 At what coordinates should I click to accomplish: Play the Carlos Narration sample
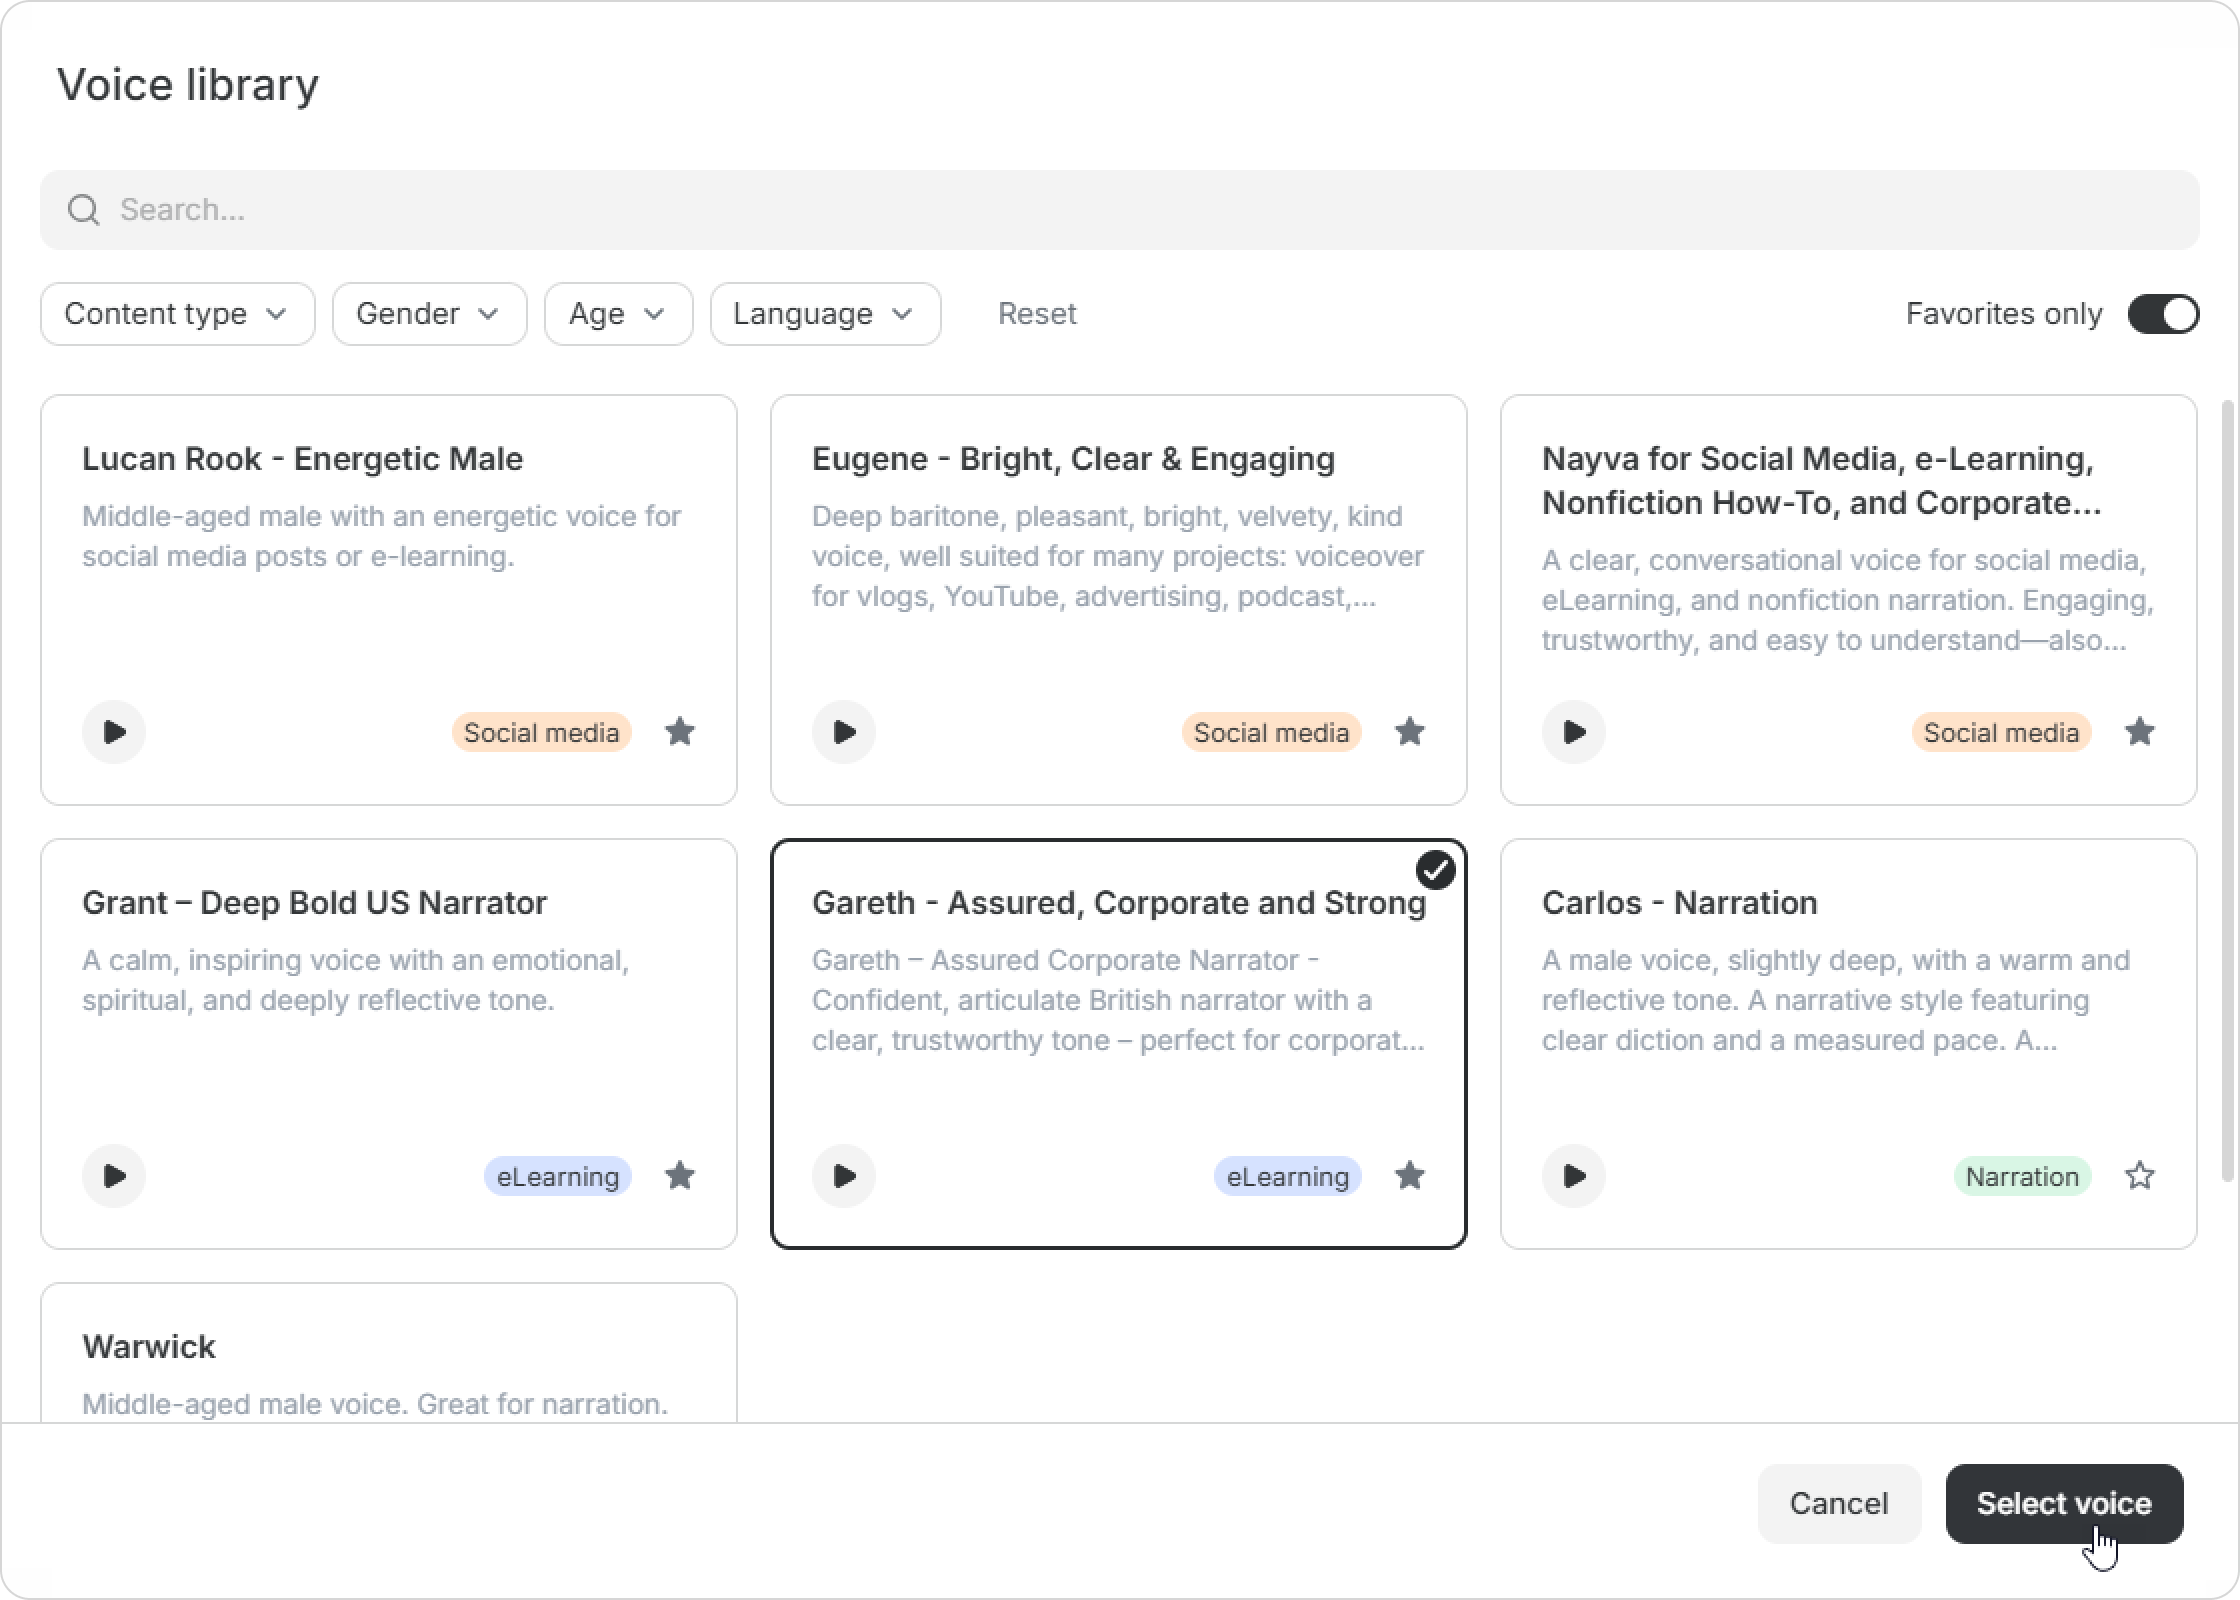pyautogui.click(x=1574, y=1176)
